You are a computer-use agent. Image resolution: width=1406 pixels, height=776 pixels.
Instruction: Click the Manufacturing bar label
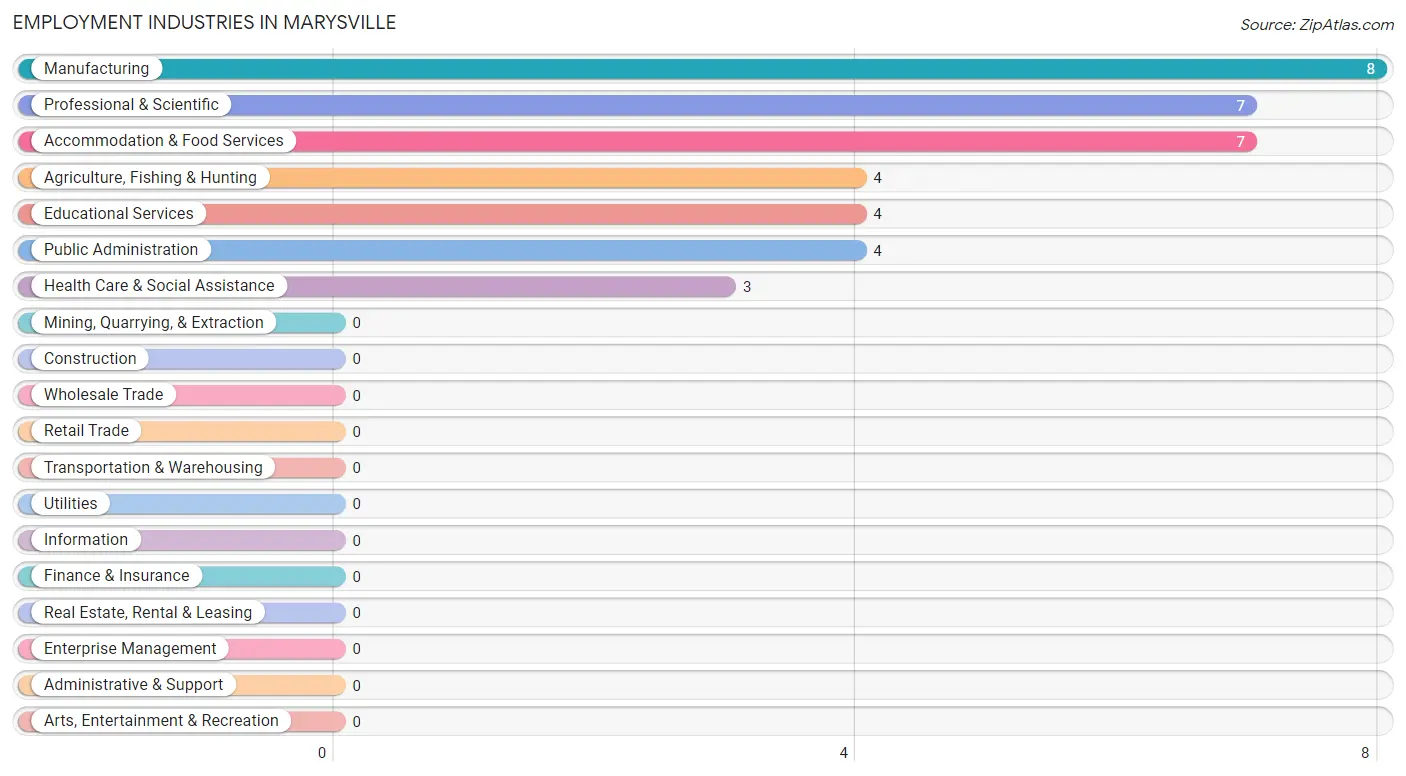point(96,68)
